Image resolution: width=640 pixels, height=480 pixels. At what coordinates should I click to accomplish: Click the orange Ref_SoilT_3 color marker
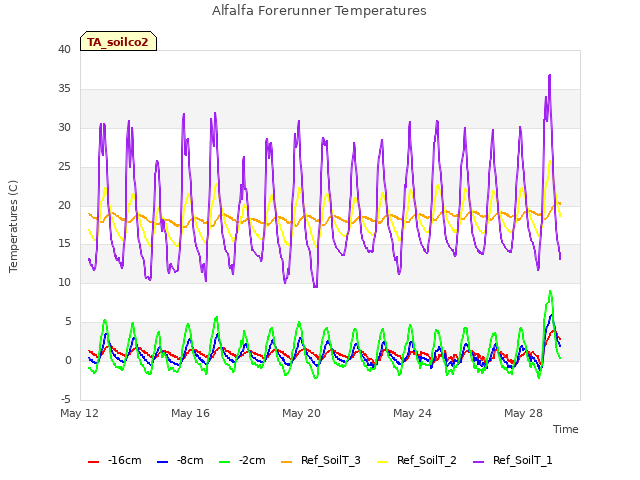coord(287,462)
